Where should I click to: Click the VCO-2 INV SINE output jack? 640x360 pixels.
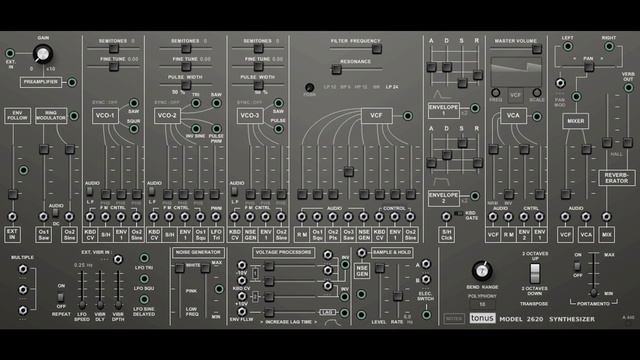[x=196, y=129]
